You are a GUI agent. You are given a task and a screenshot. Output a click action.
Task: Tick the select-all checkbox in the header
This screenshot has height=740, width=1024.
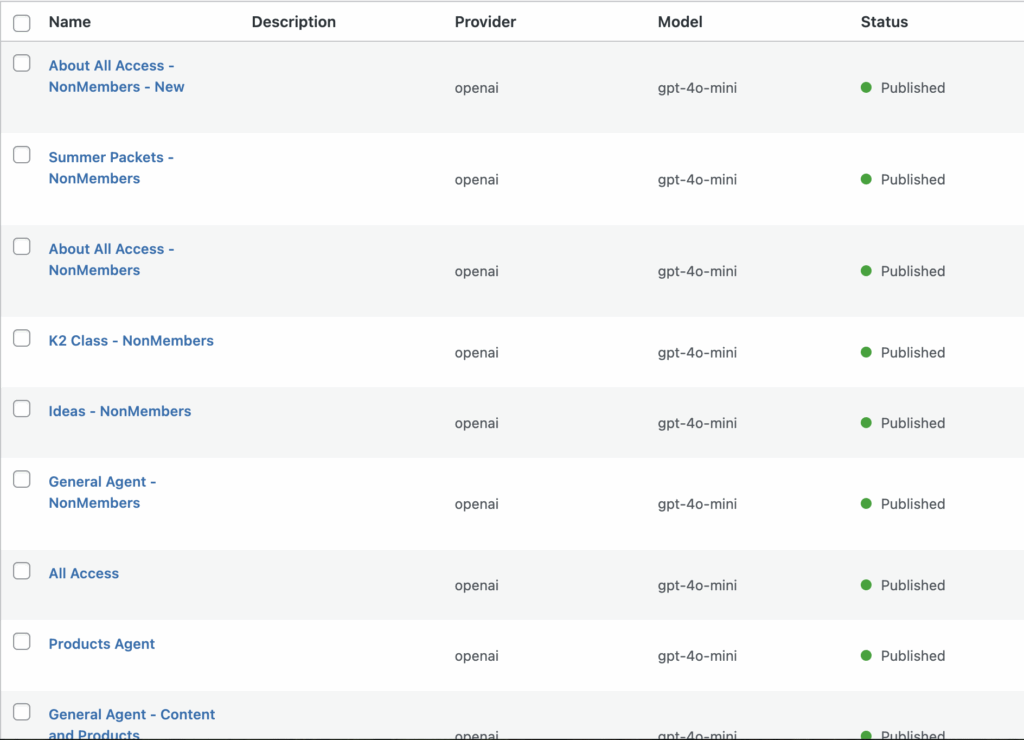coord(22,23)
